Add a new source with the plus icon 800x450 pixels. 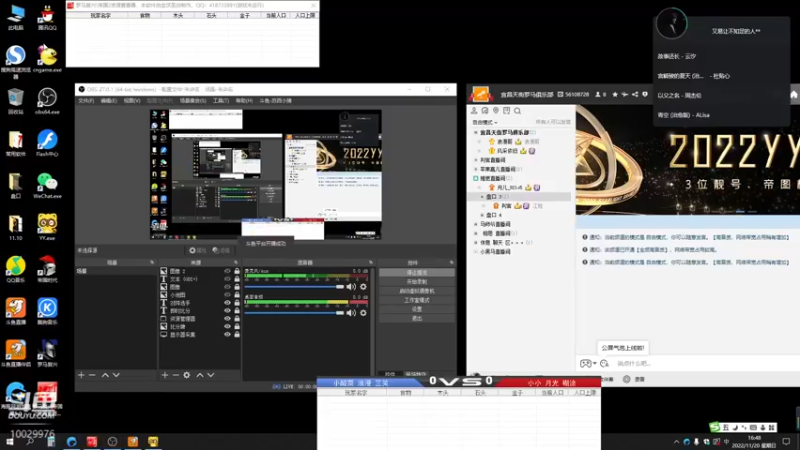(164, 375)
